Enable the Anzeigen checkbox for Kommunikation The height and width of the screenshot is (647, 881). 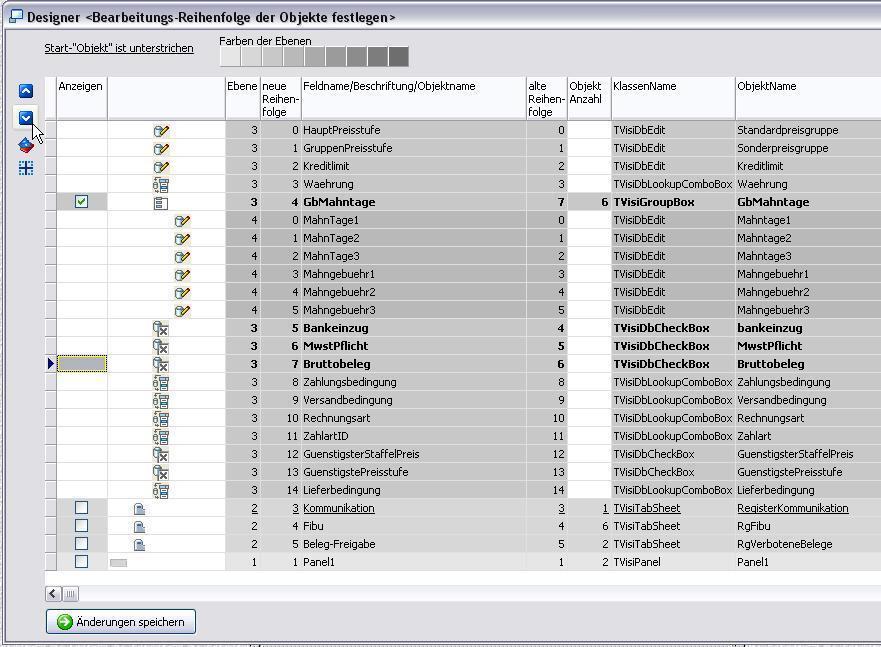pos(82,508)
